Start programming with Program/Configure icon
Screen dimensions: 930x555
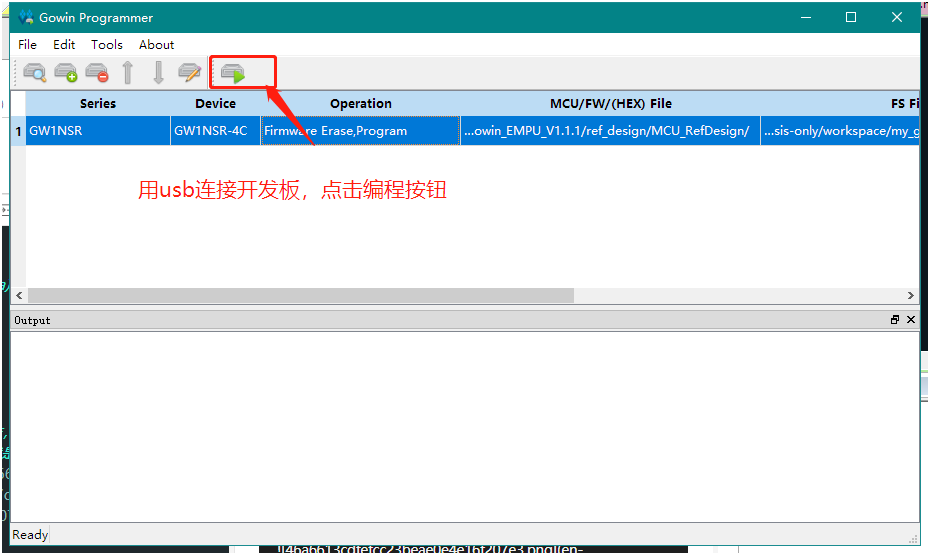click(233, 74)
